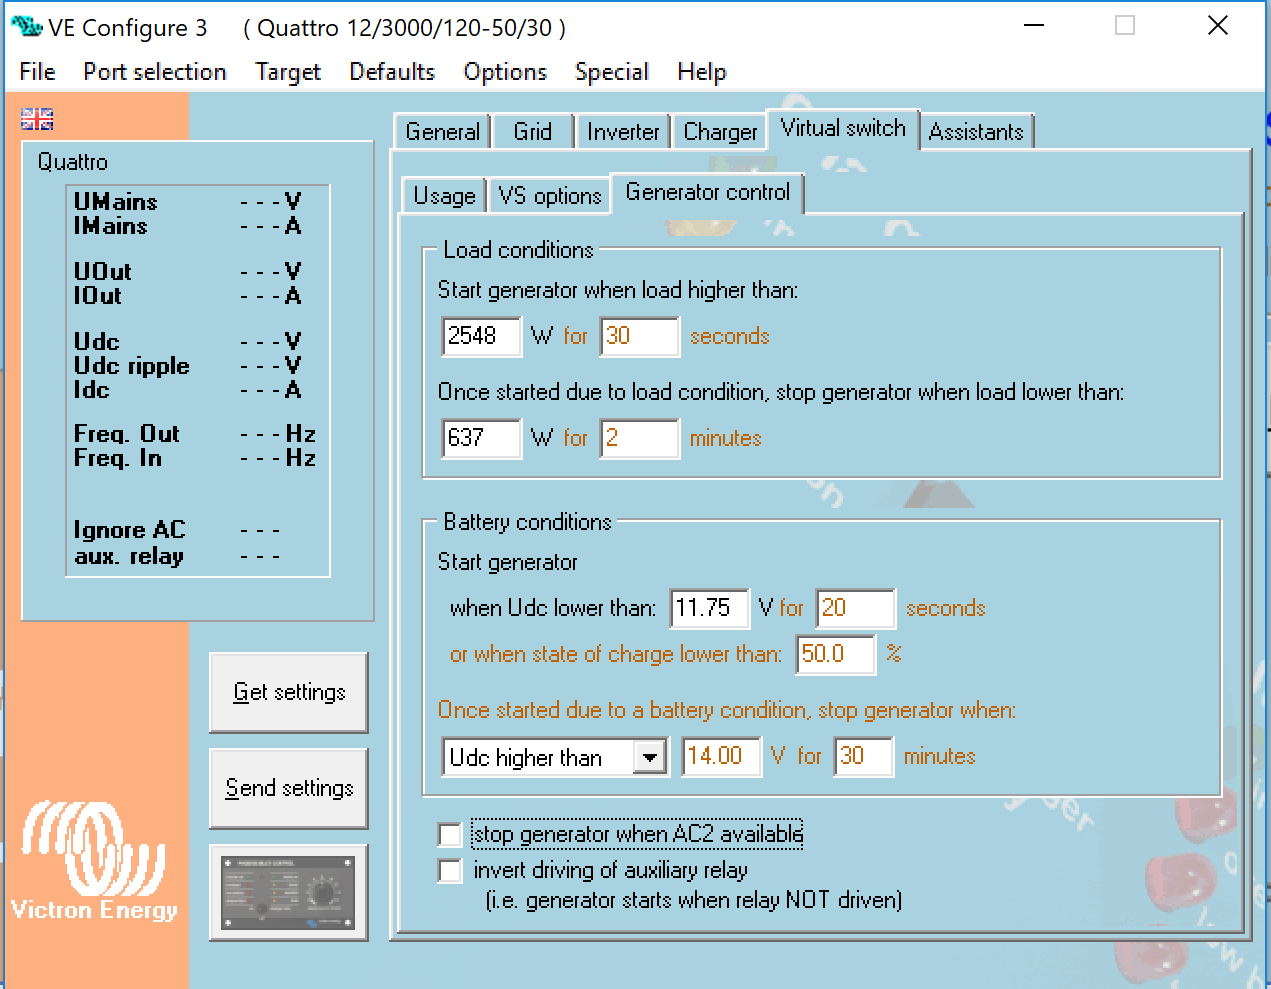Click the VE Configure title bar icon
The width and height of the screenshot is (1271, 989).
tap(27, 27)
